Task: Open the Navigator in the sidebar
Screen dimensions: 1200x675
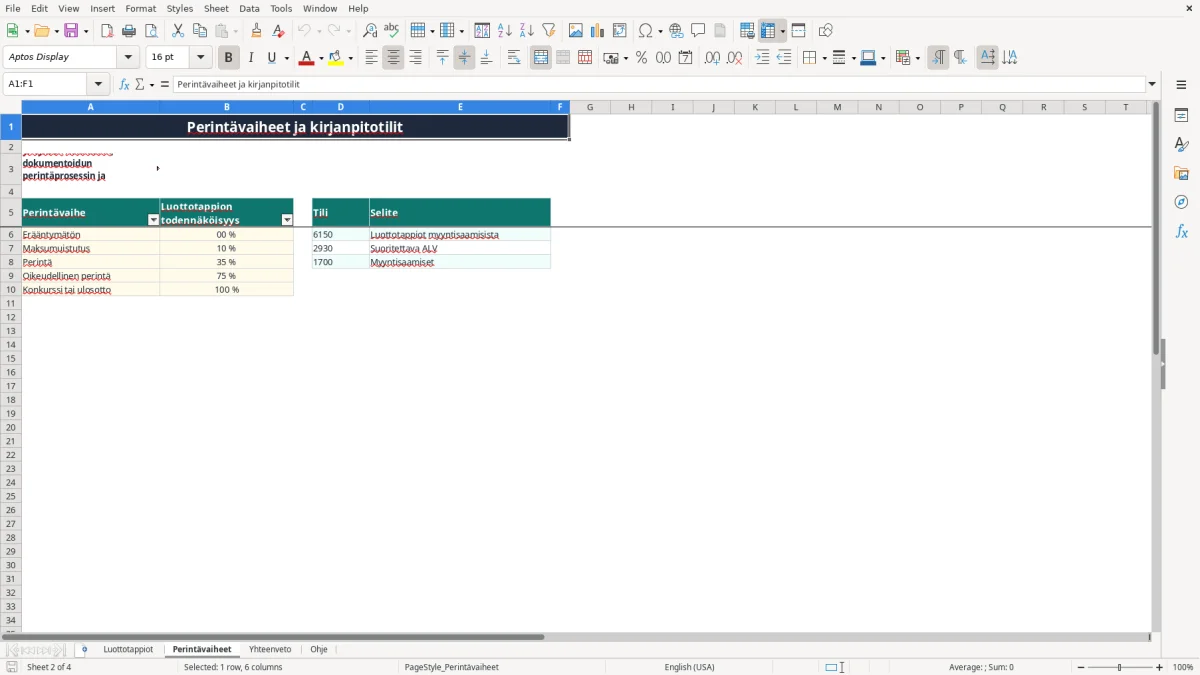Action: coord(1181,202)
